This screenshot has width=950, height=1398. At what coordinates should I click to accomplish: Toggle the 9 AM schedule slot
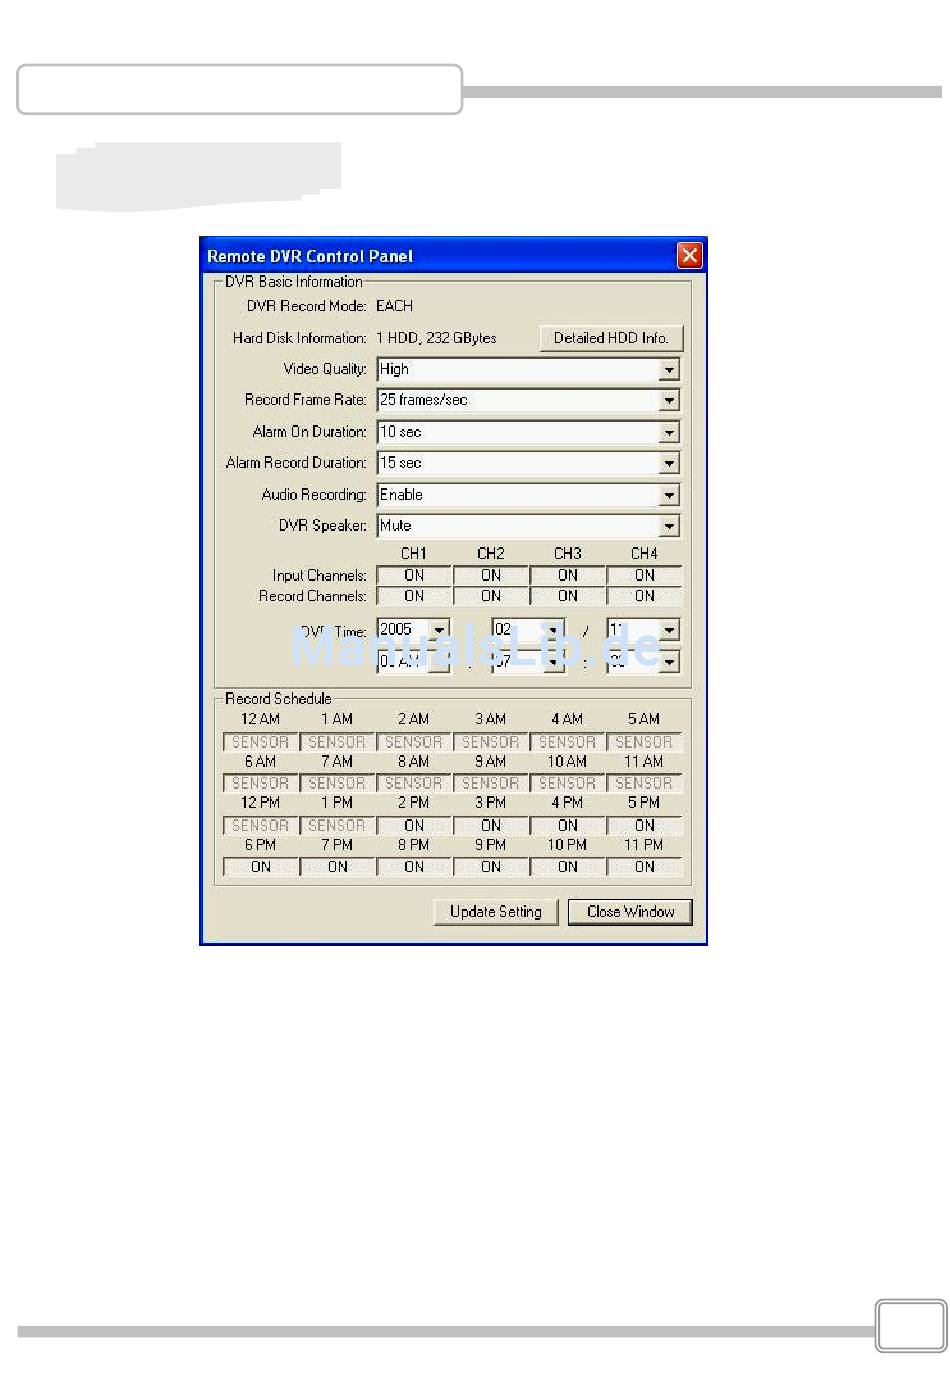pos(491,783)
